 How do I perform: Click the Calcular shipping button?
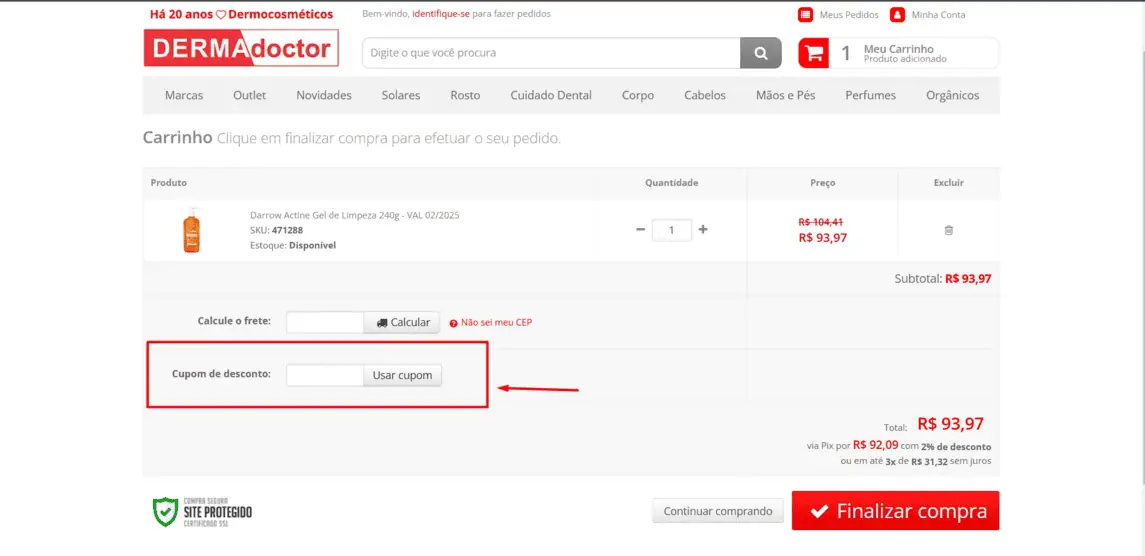(402, 322)
